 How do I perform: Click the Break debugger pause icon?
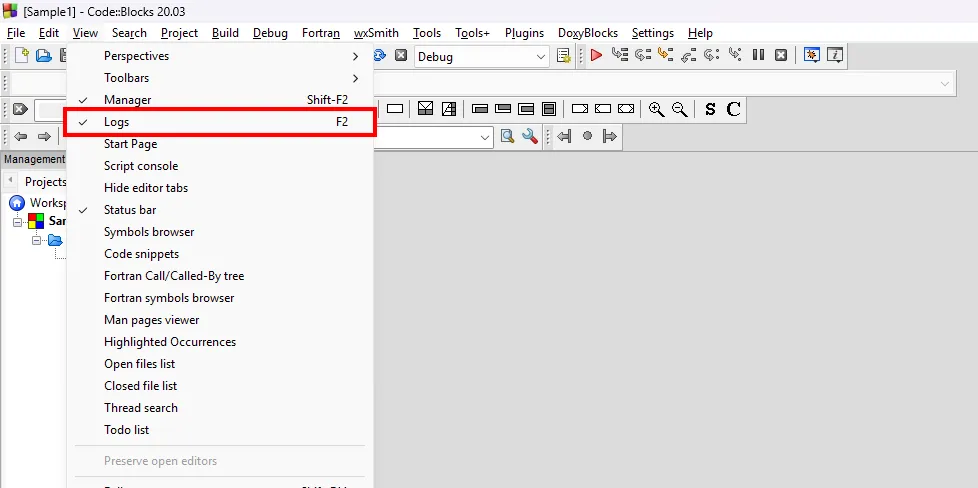tap(759, 56)
